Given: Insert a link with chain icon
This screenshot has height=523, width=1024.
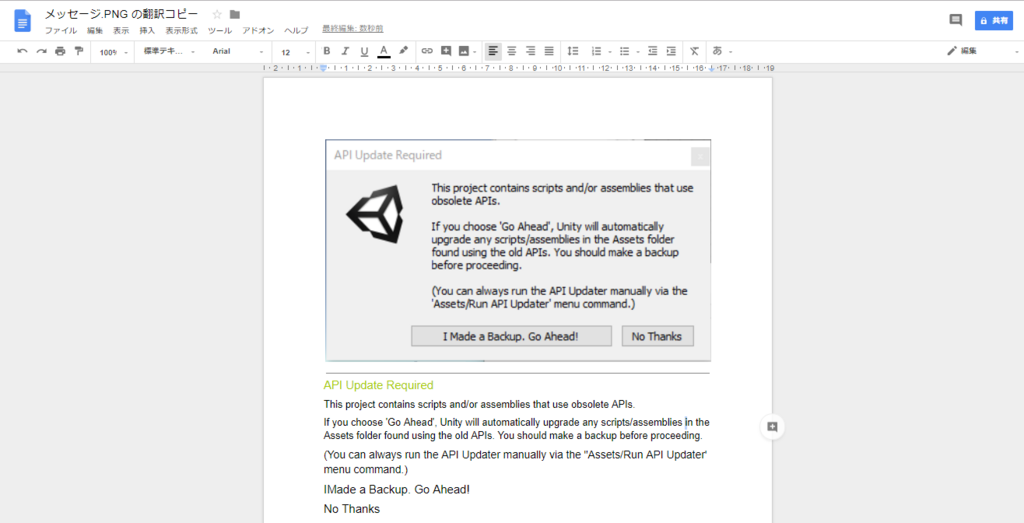Looking at the screenshot, I should tap(427, 51).
